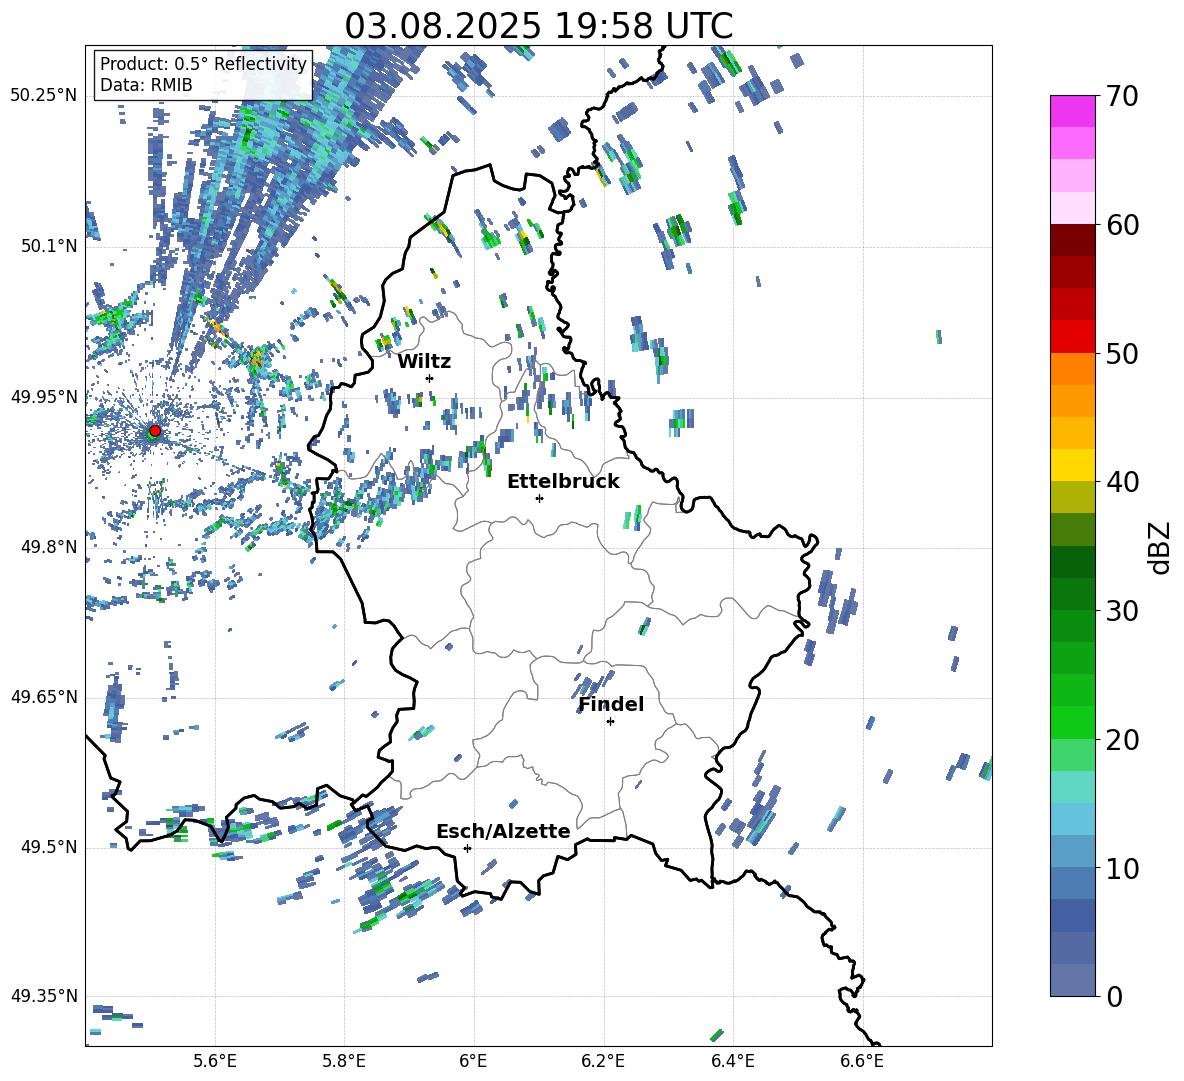Screen dimensions: 1184x1081
Task: Click the latitude label 49.65°N
Action: pos(44,697)
